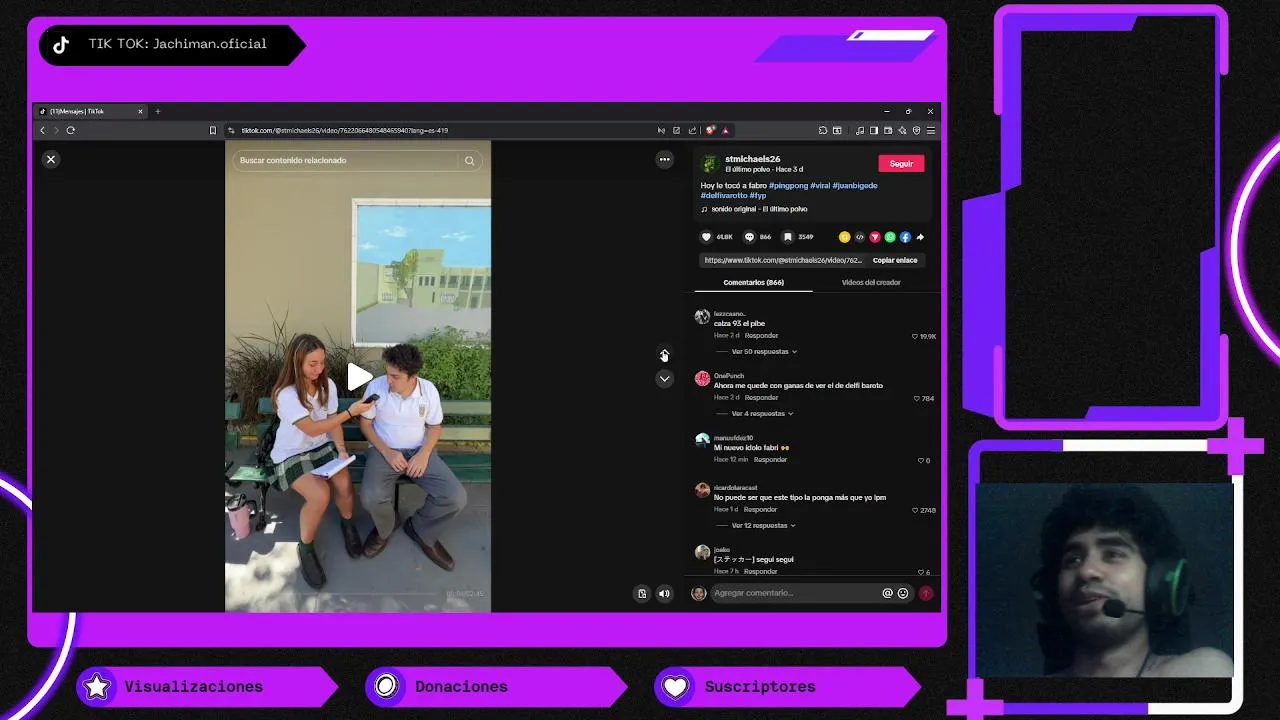
Task: Click the icon left of speaker button
Action: (x=642, y=593)
